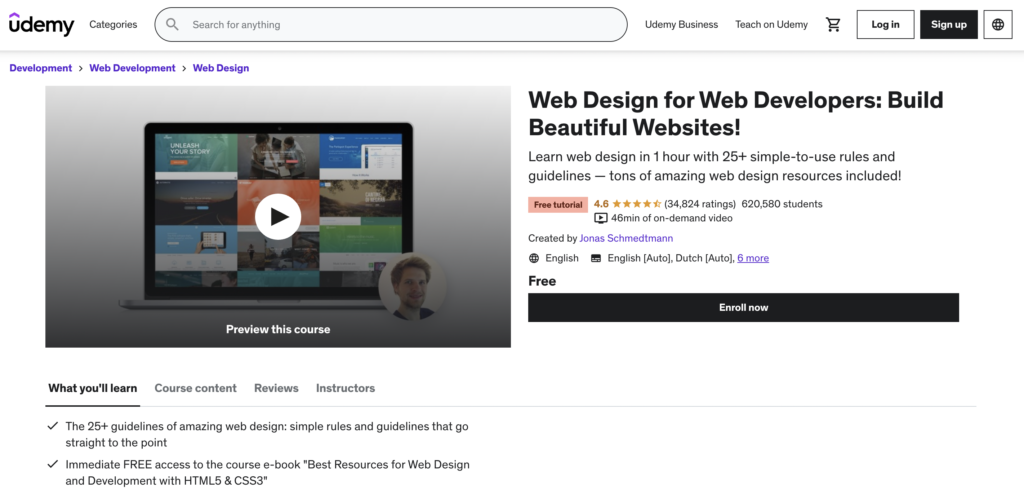Go to Web Development breadcrumb
This screenshot has width=1024, height=494.
133,68
